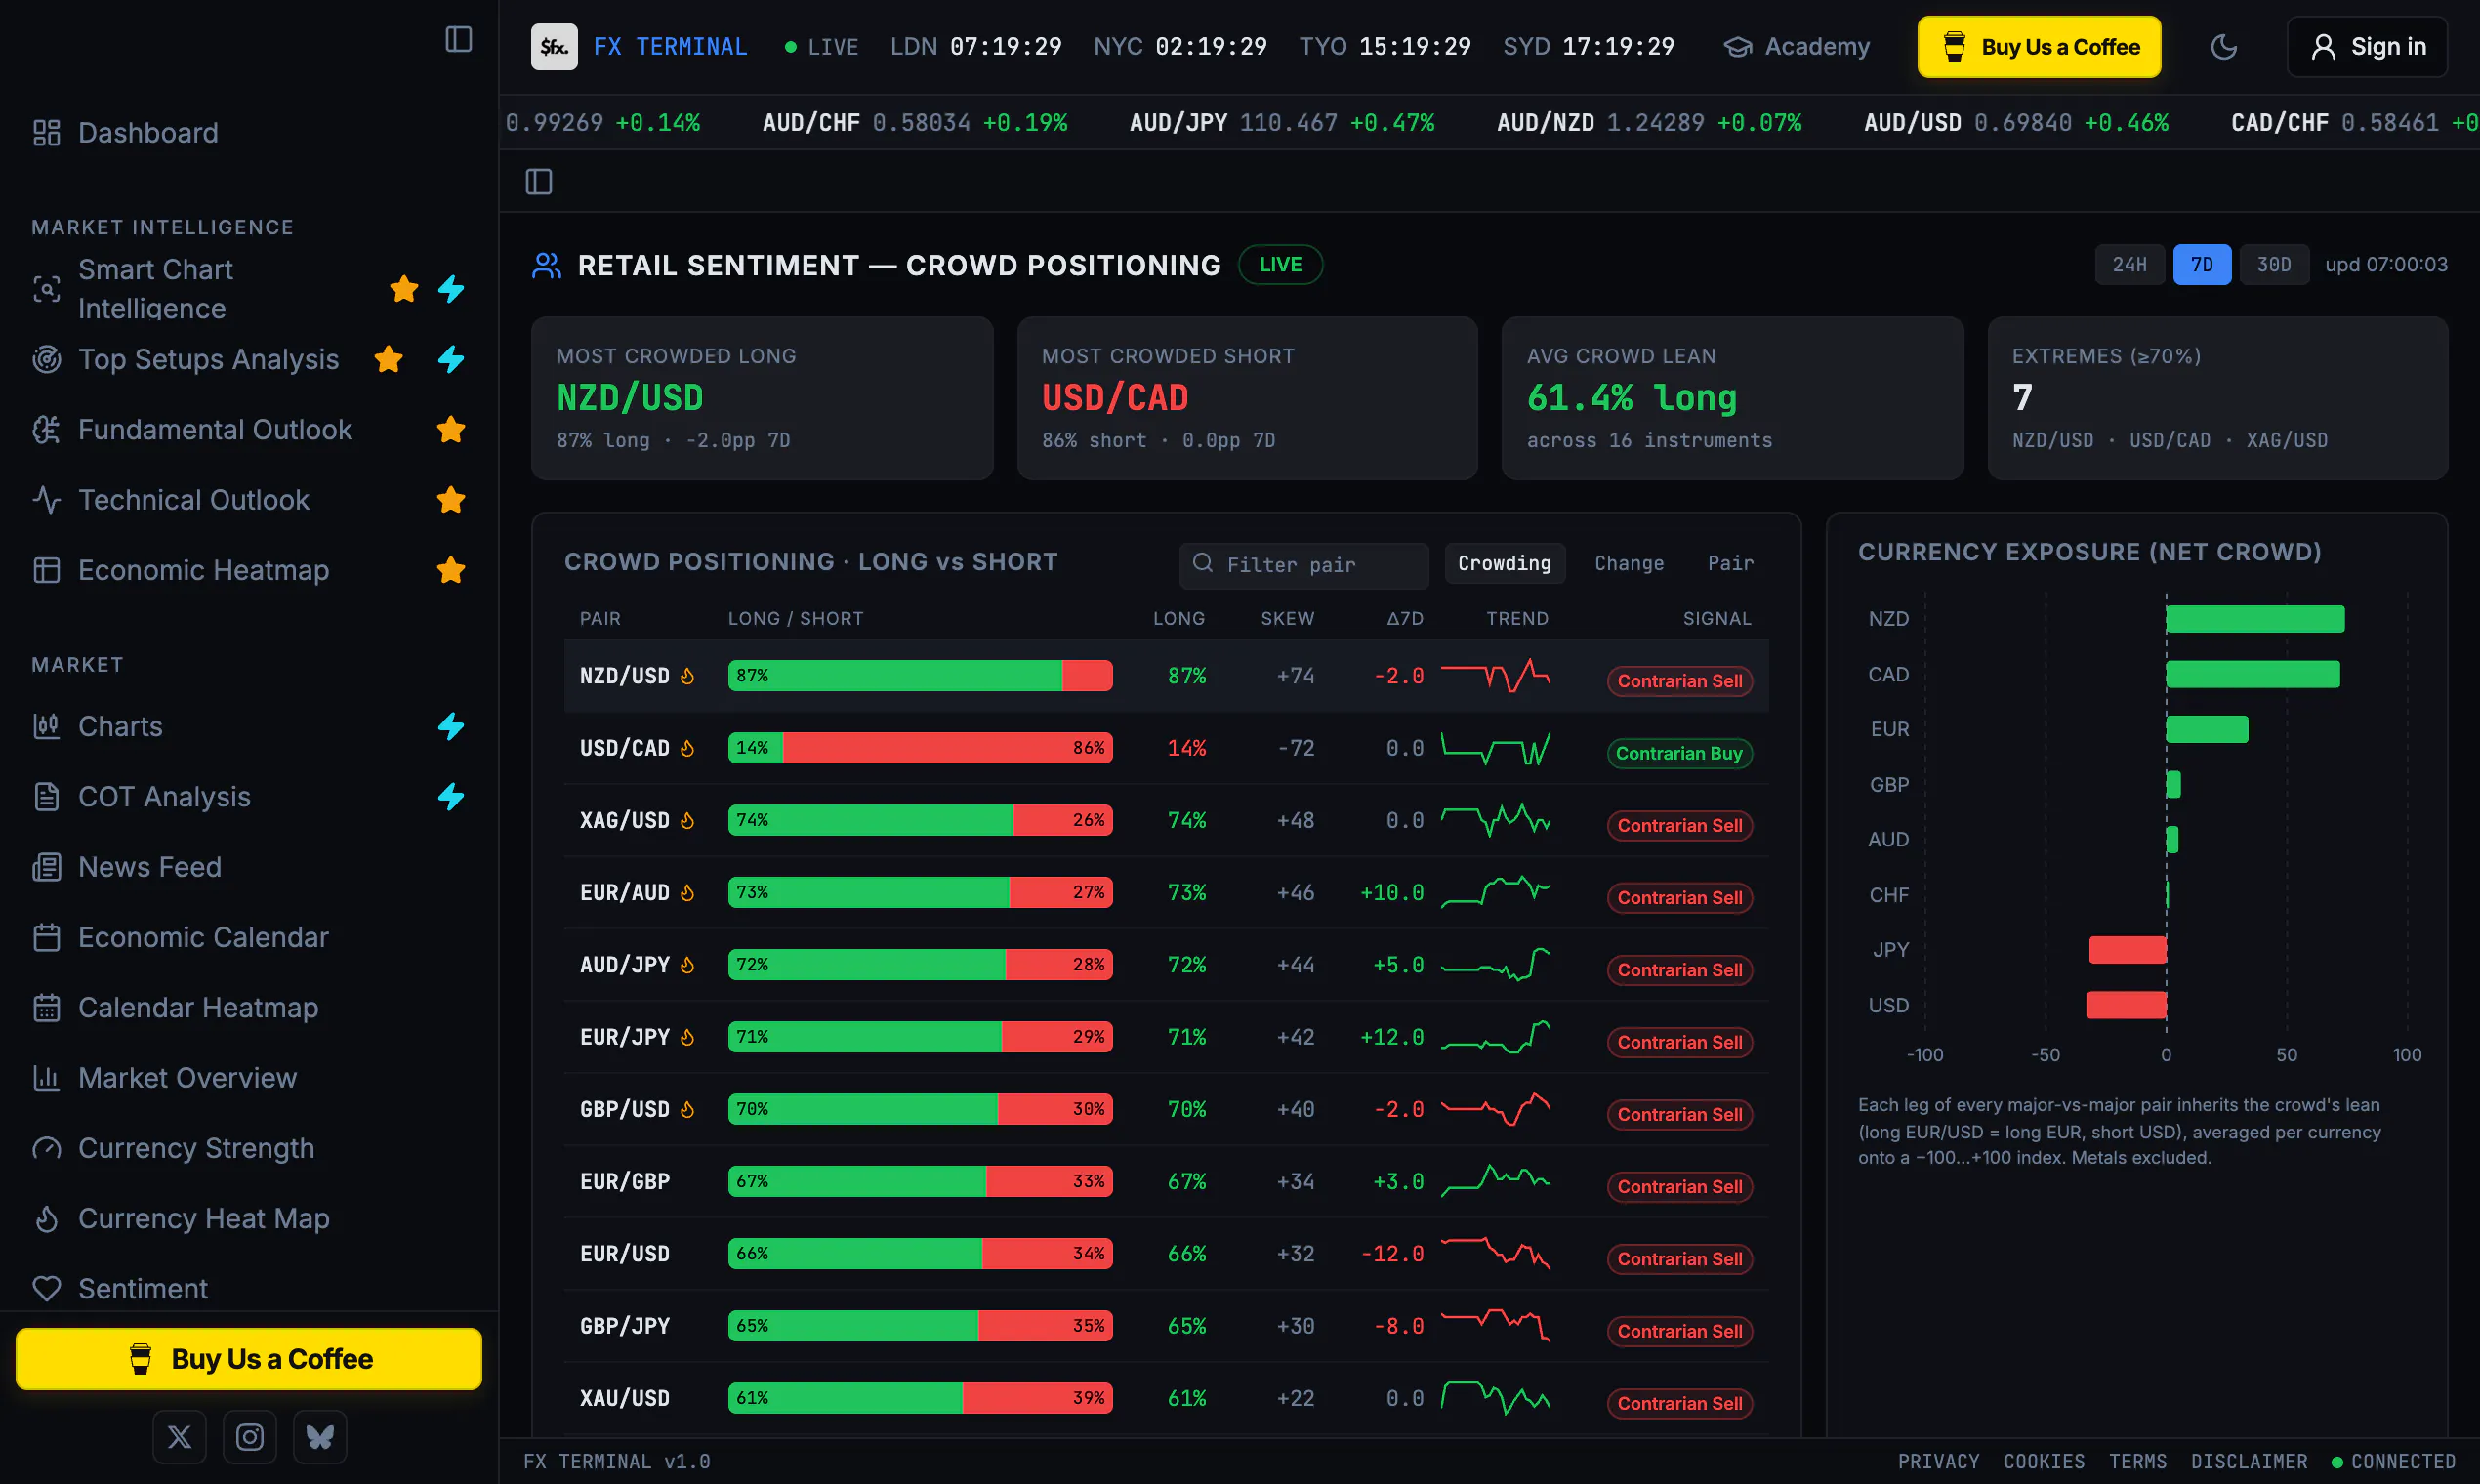Sort table by Crowding

pos(1504,563)
